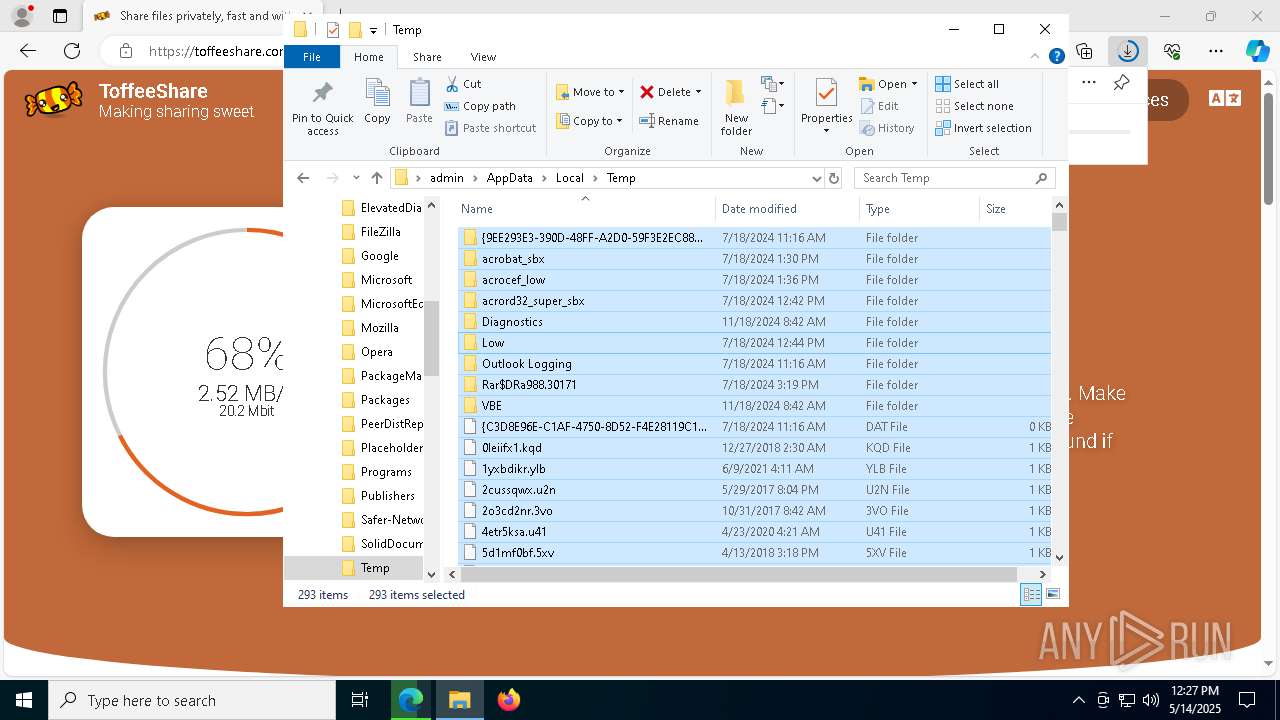Open recent locations dropdown arrow

click(x=356, y=178)
